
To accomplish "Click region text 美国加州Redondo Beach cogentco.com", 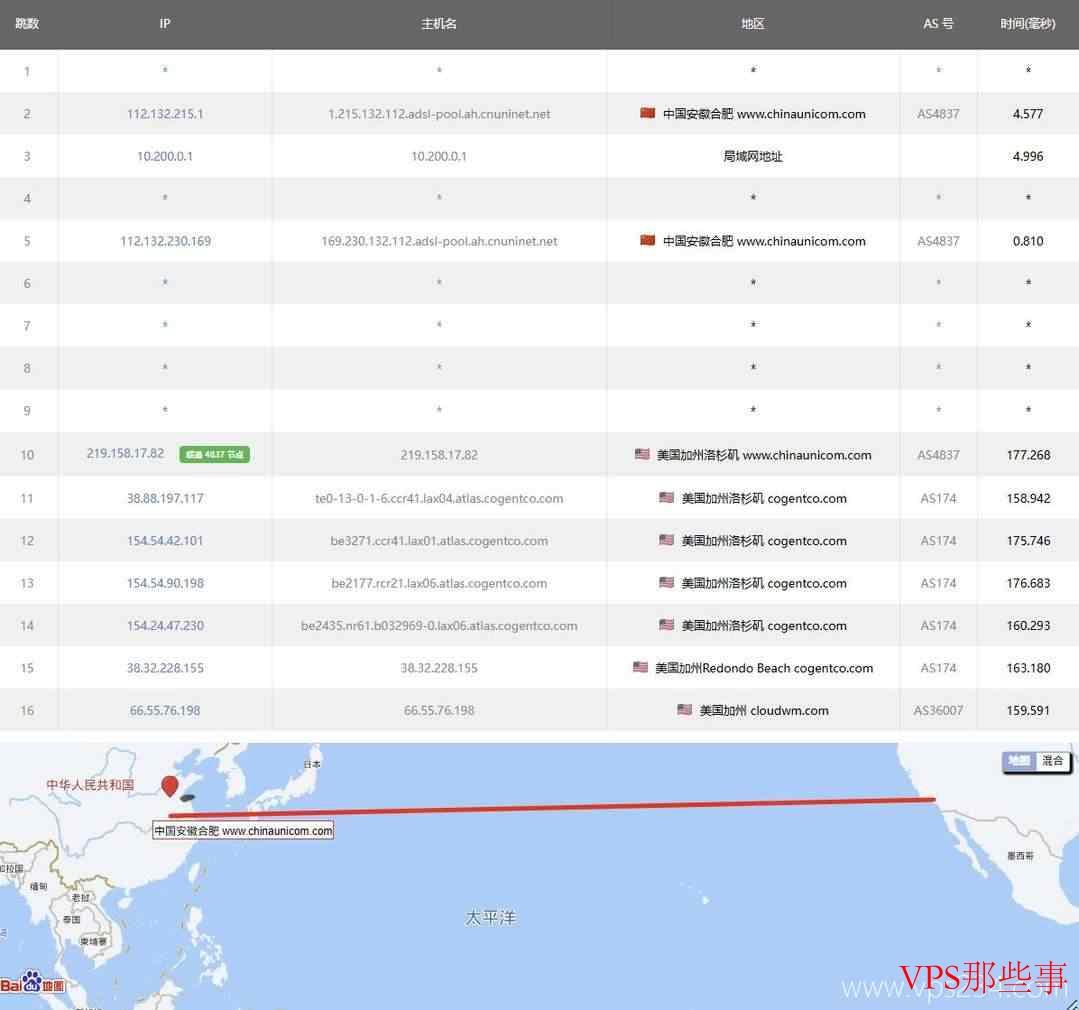I will point(764,667).
